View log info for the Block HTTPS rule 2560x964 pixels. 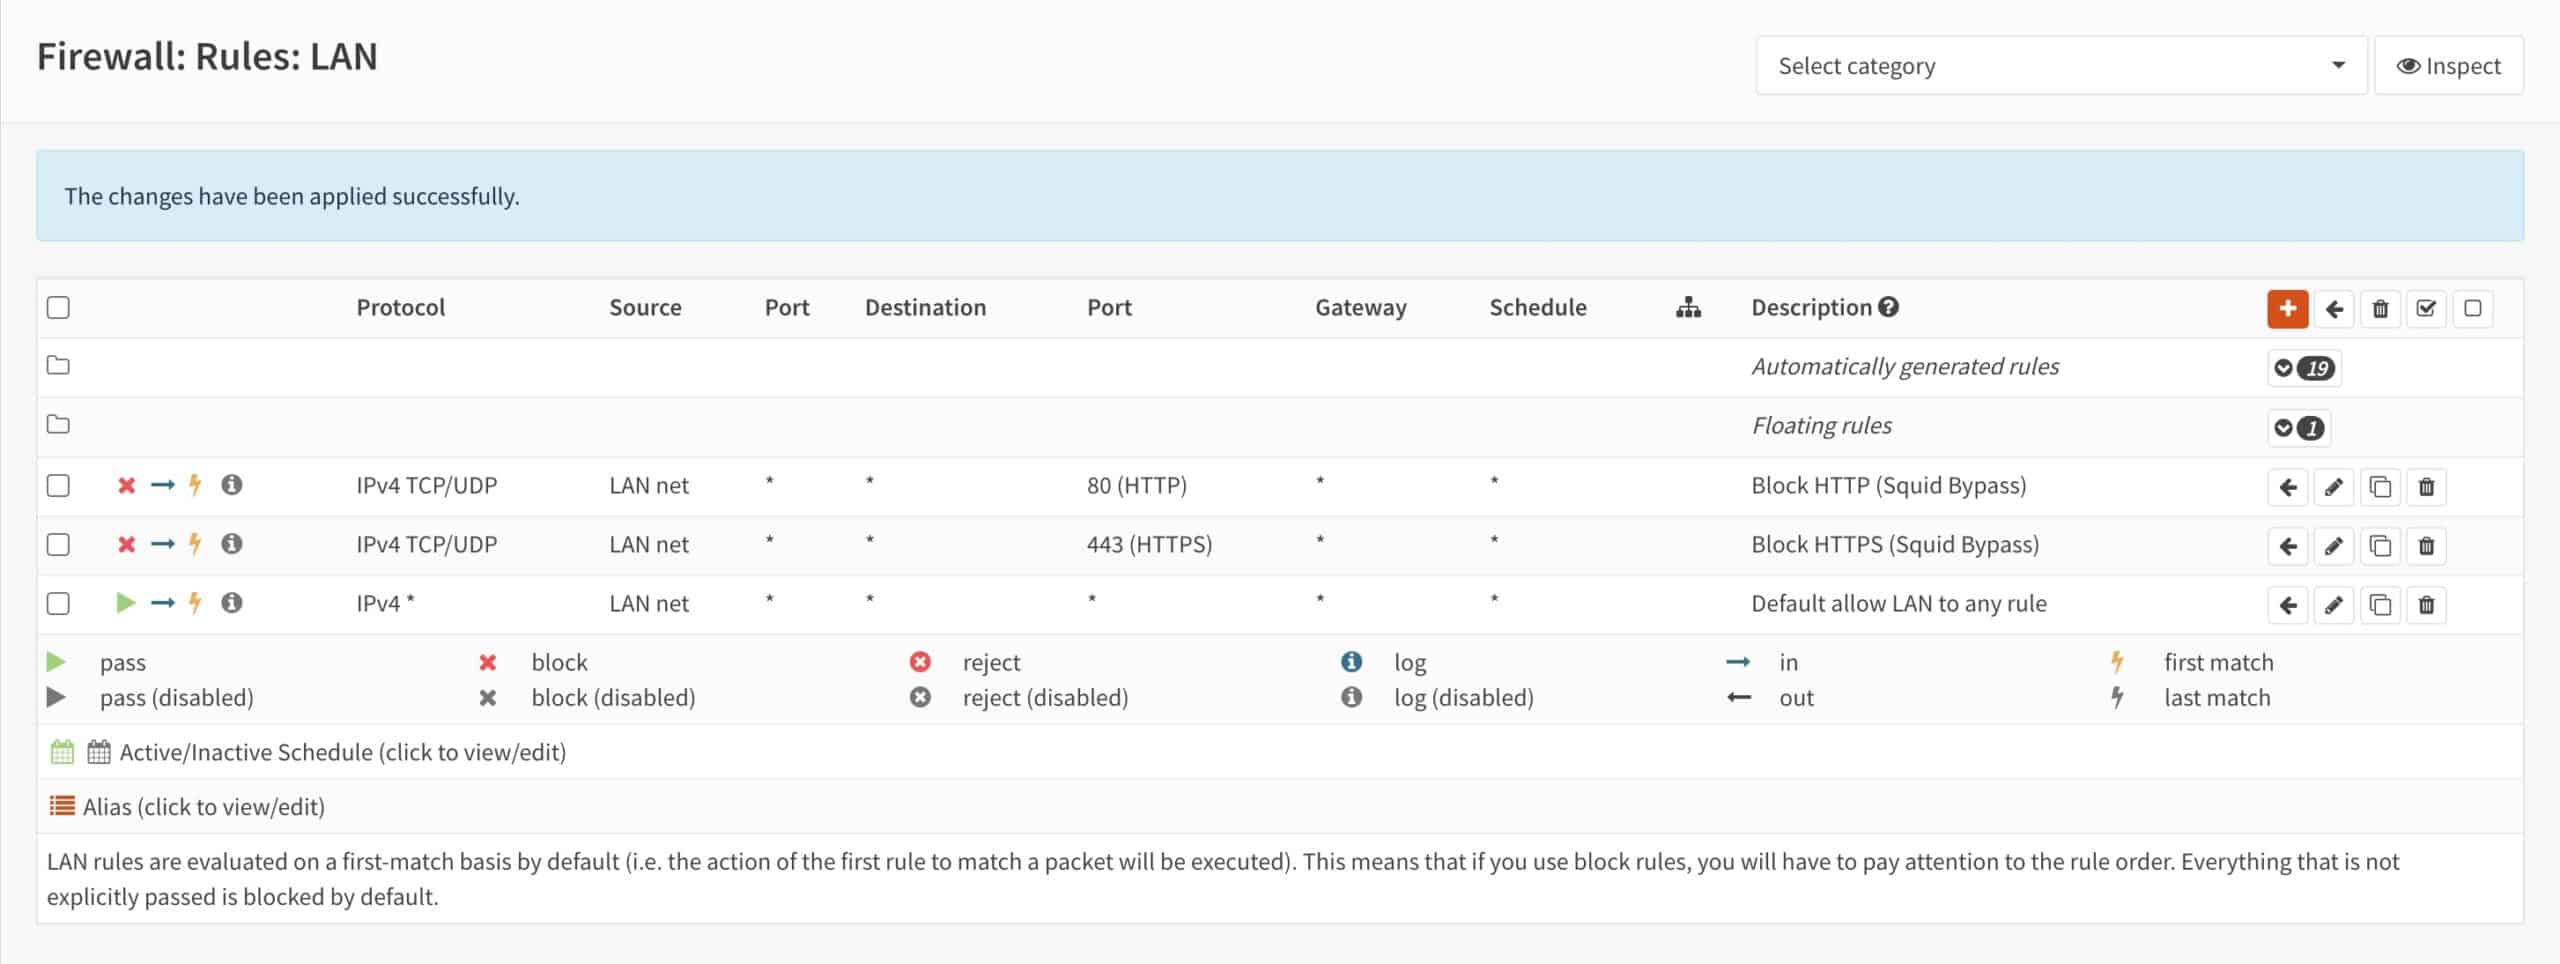[x=234, y=545]
